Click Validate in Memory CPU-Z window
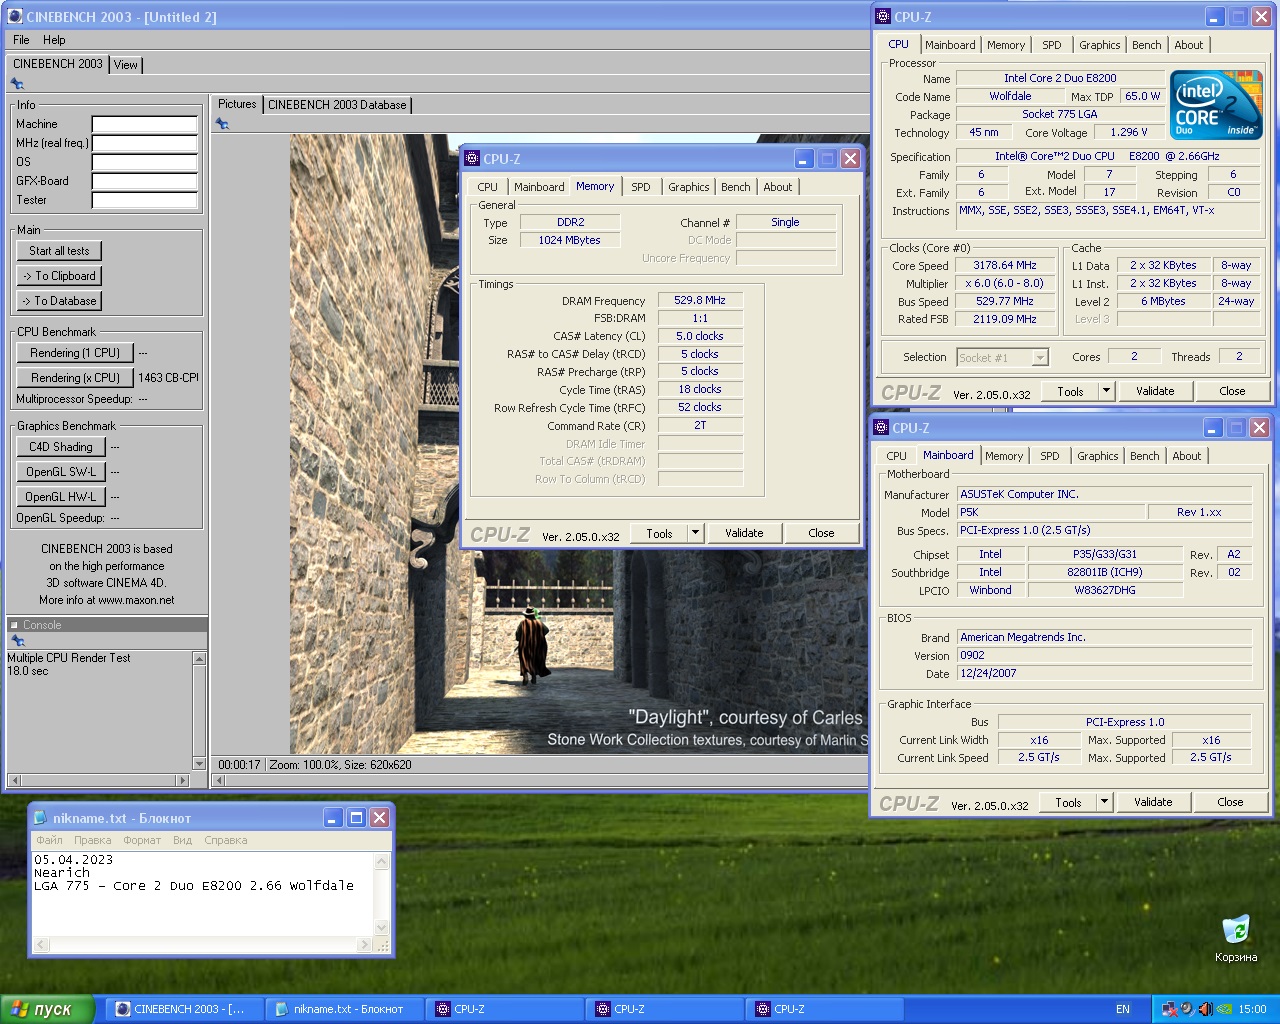 pyautogui.click(x=744, y=533)
